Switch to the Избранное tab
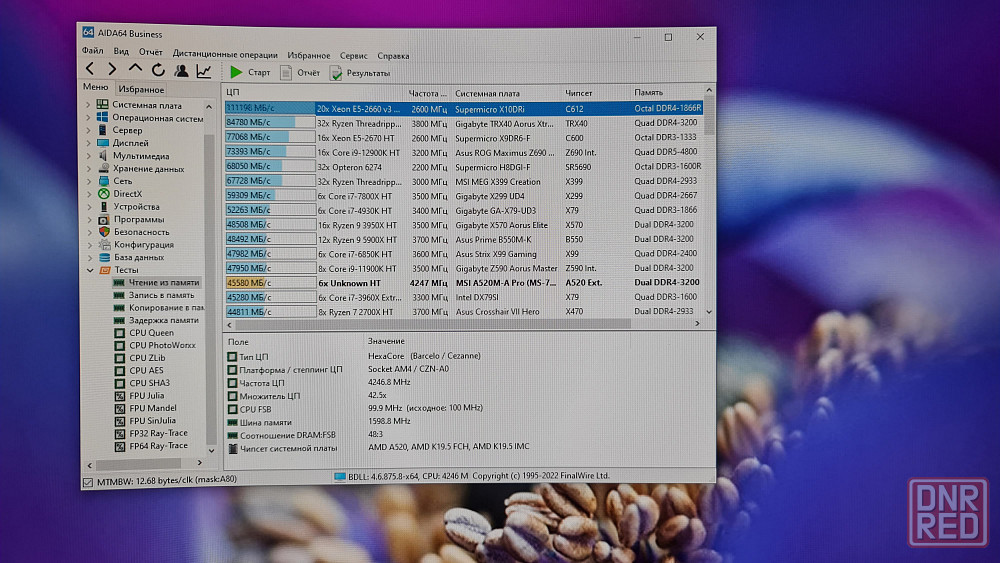Viewport: 1000px width, 563px height. (140, 89)
